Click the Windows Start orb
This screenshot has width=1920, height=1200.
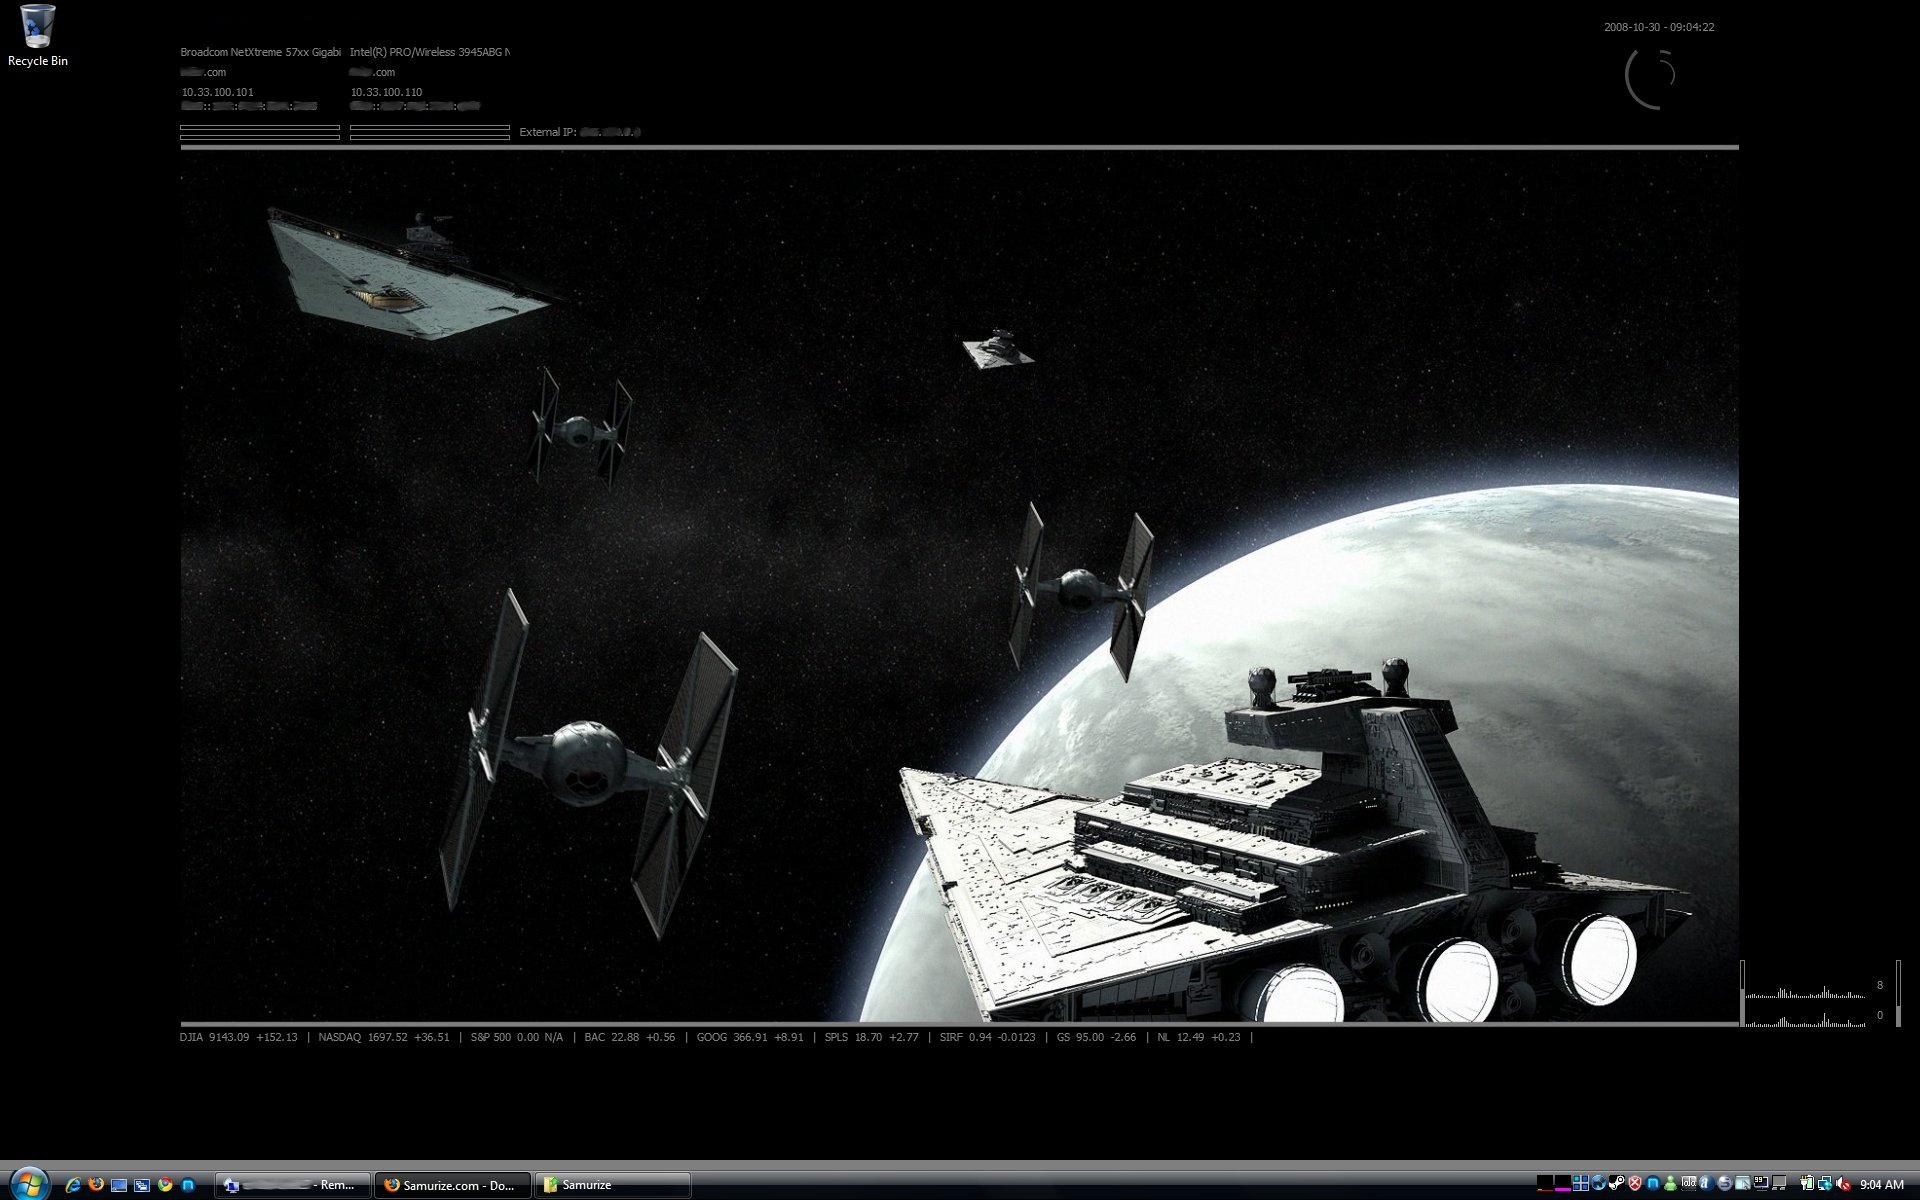tap(29, 1184)
